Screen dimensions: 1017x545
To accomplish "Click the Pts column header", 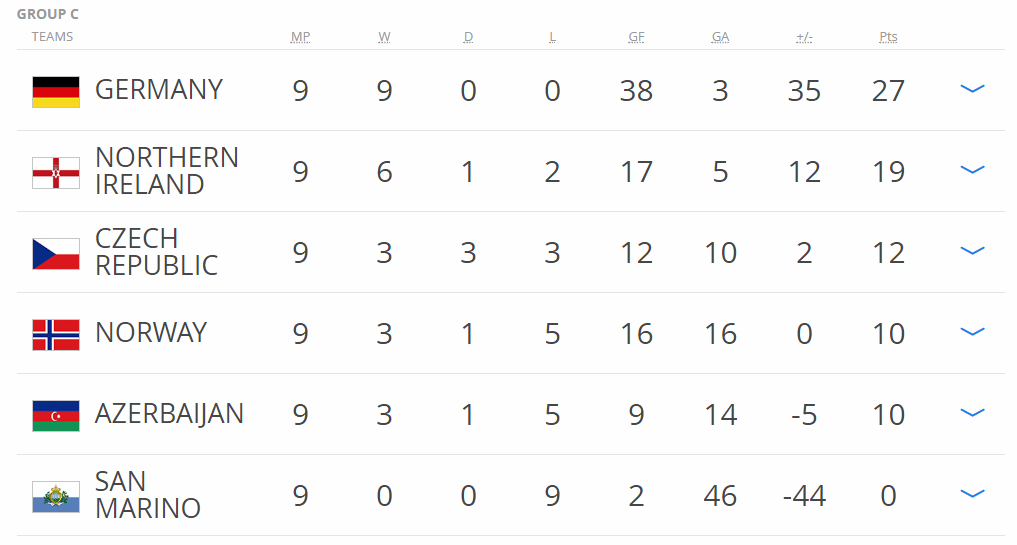I will pyautogui.click(x=888, y=38).
